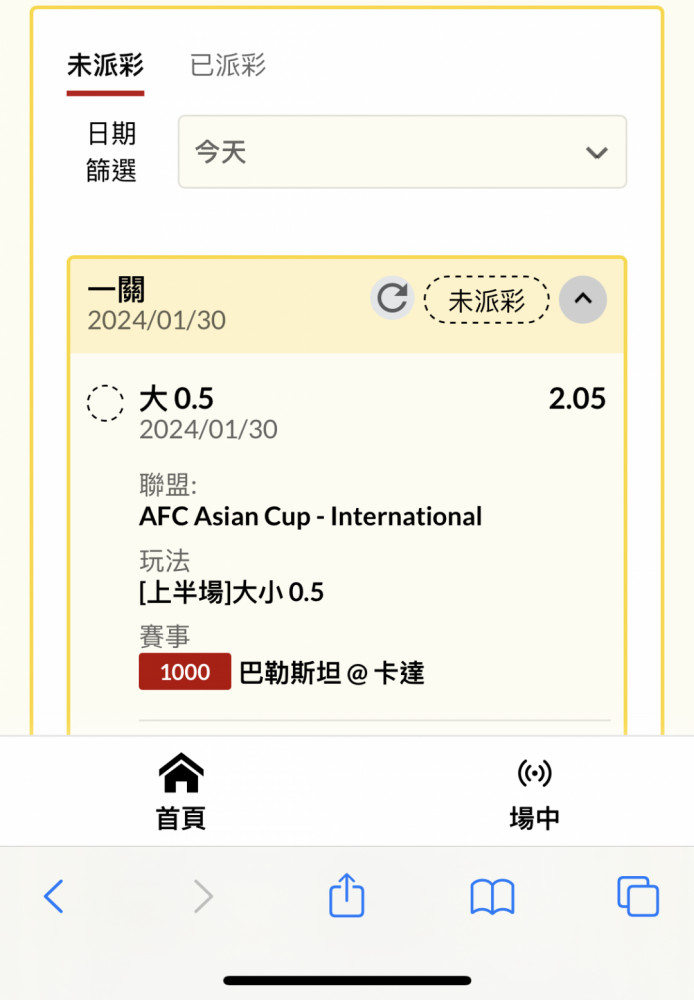The width and height of the screenshot is (694, 1000).
Task: Switch to the 已派彩 tab
Action: pyautogui.click(x=228, y=65)
